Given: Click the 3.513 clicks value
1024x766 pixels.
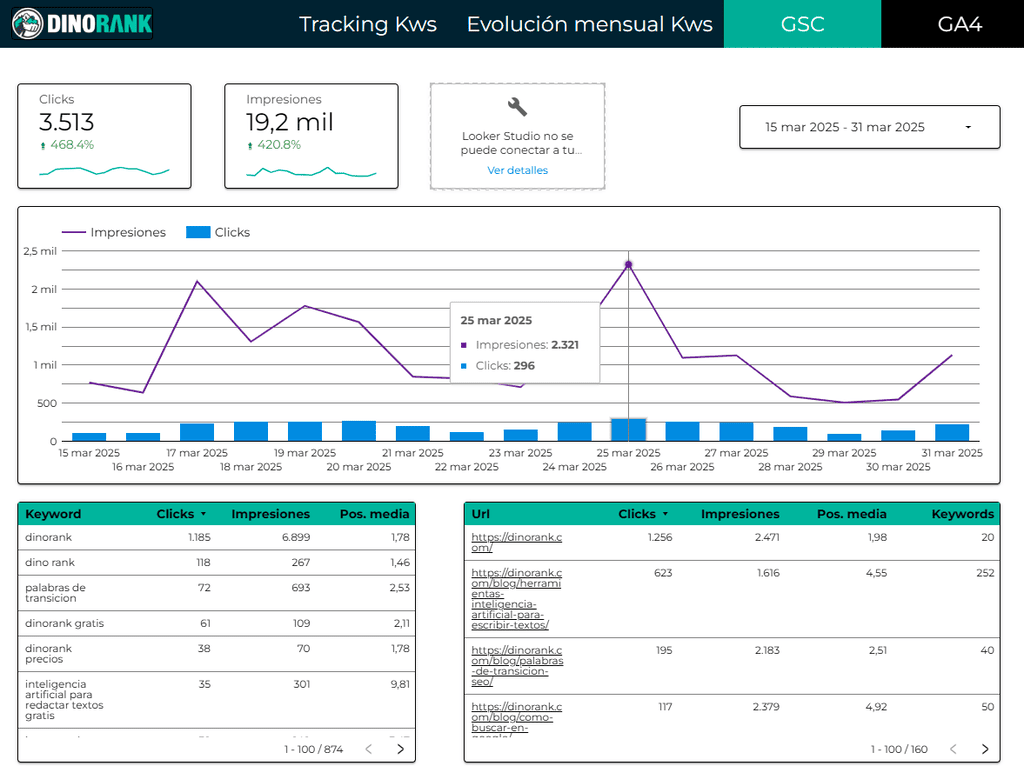Looking at the screenshot, I should point(67,123).
